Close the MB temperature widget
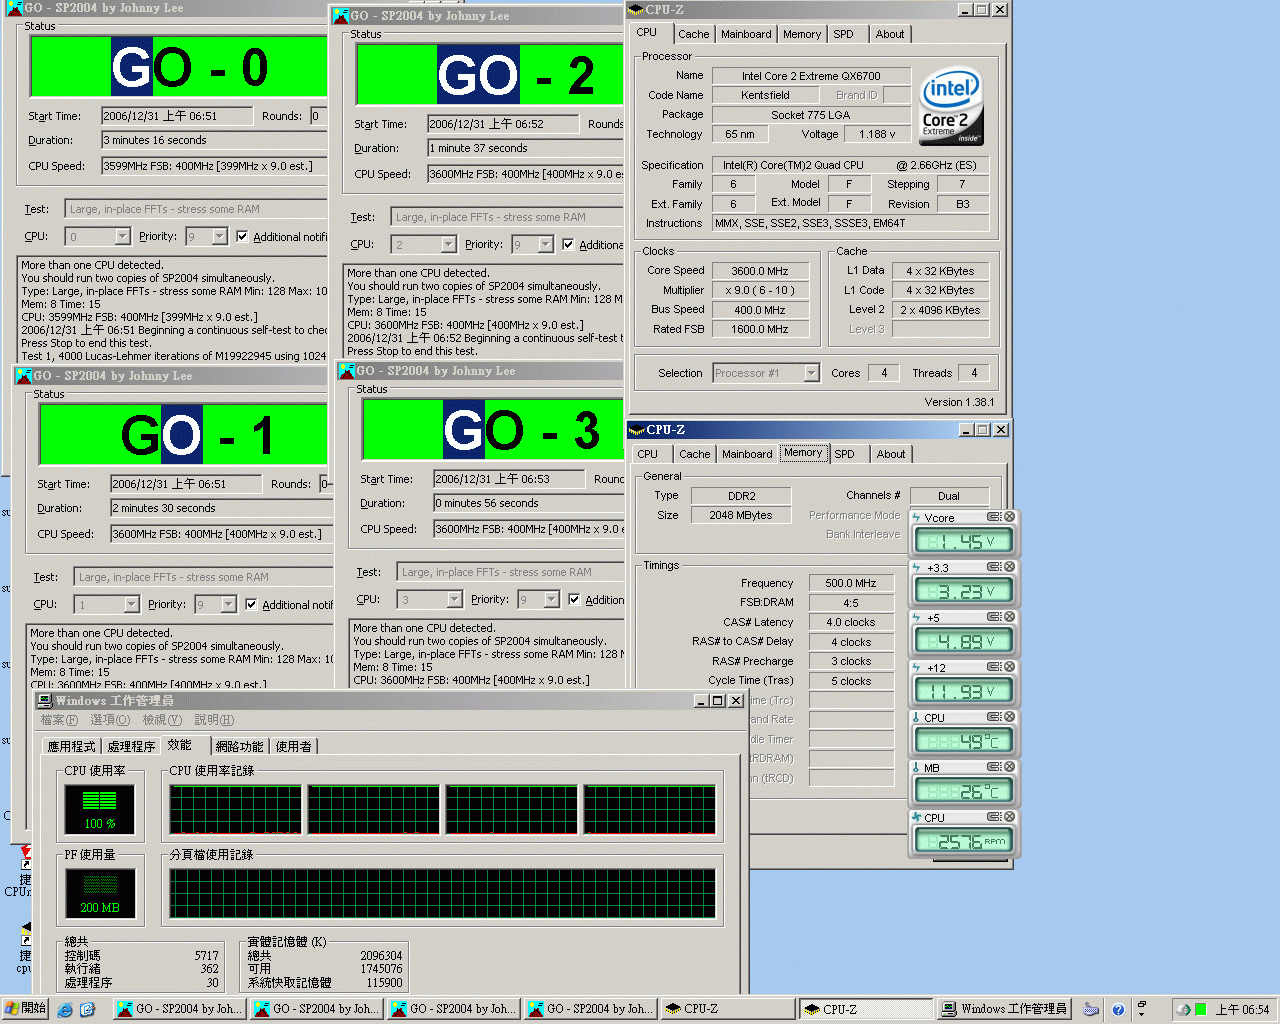This screenshot has width=1280, height=1024. pos(1010,767)
